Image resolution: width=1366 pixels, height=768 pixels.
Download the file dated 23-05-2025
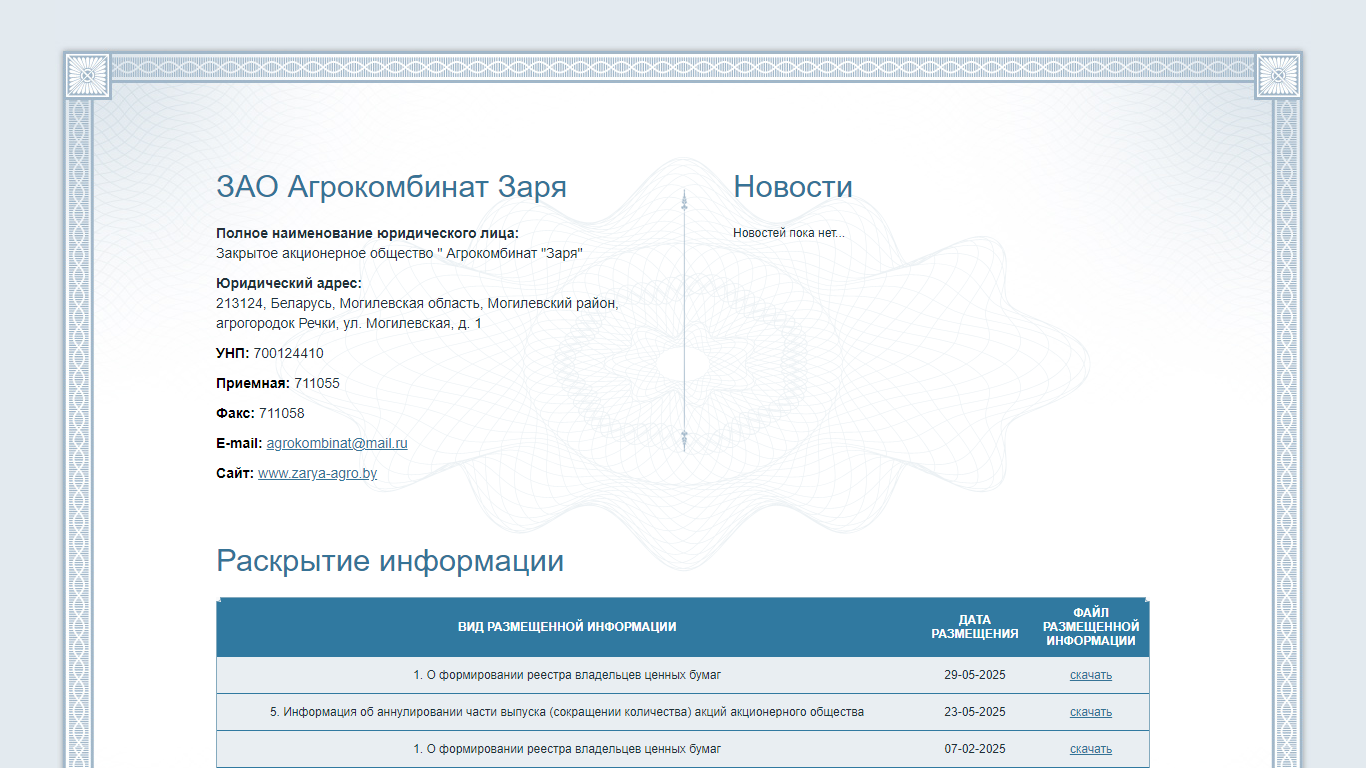click(1090, 712)
